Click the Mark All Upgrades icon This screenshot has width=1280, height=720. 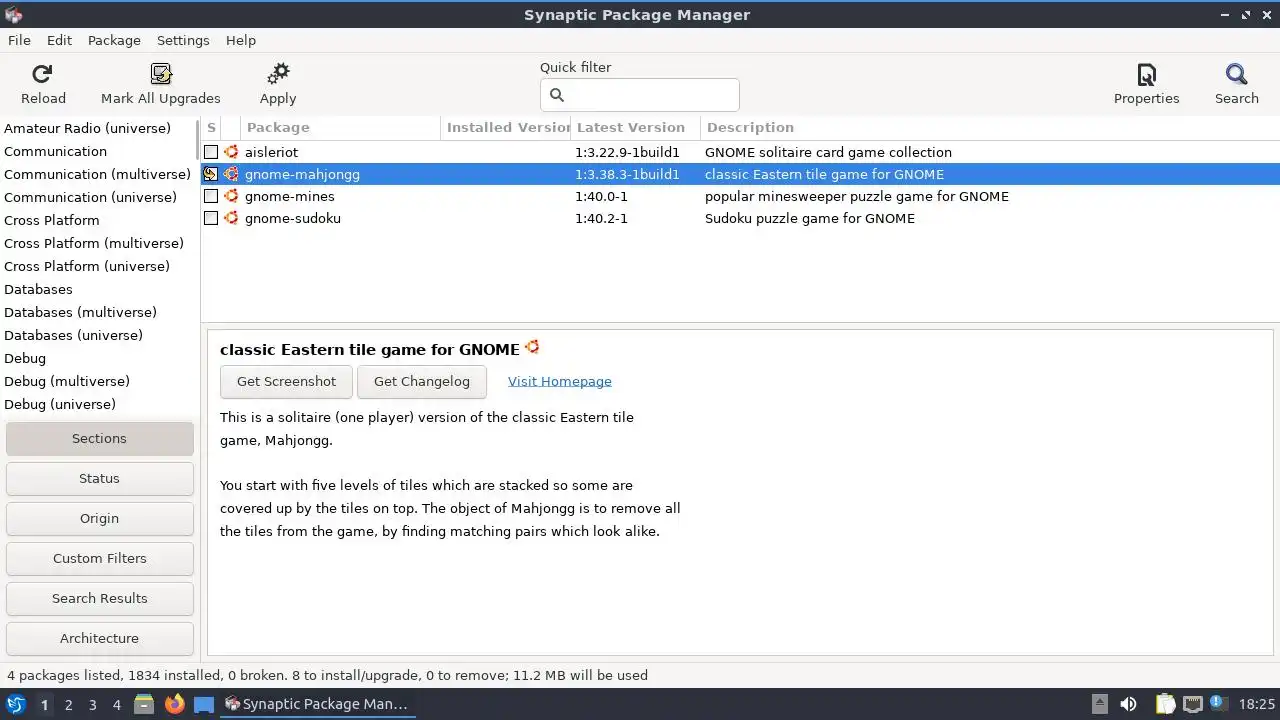tap(160, 74)
